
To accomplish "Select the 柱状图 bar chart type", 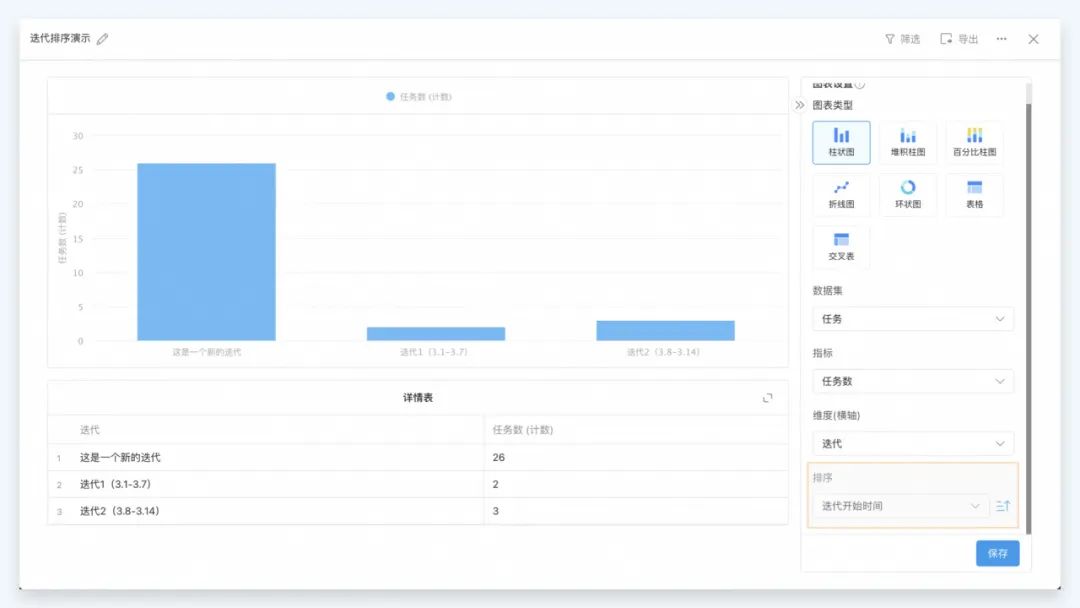I will (841, 143).
